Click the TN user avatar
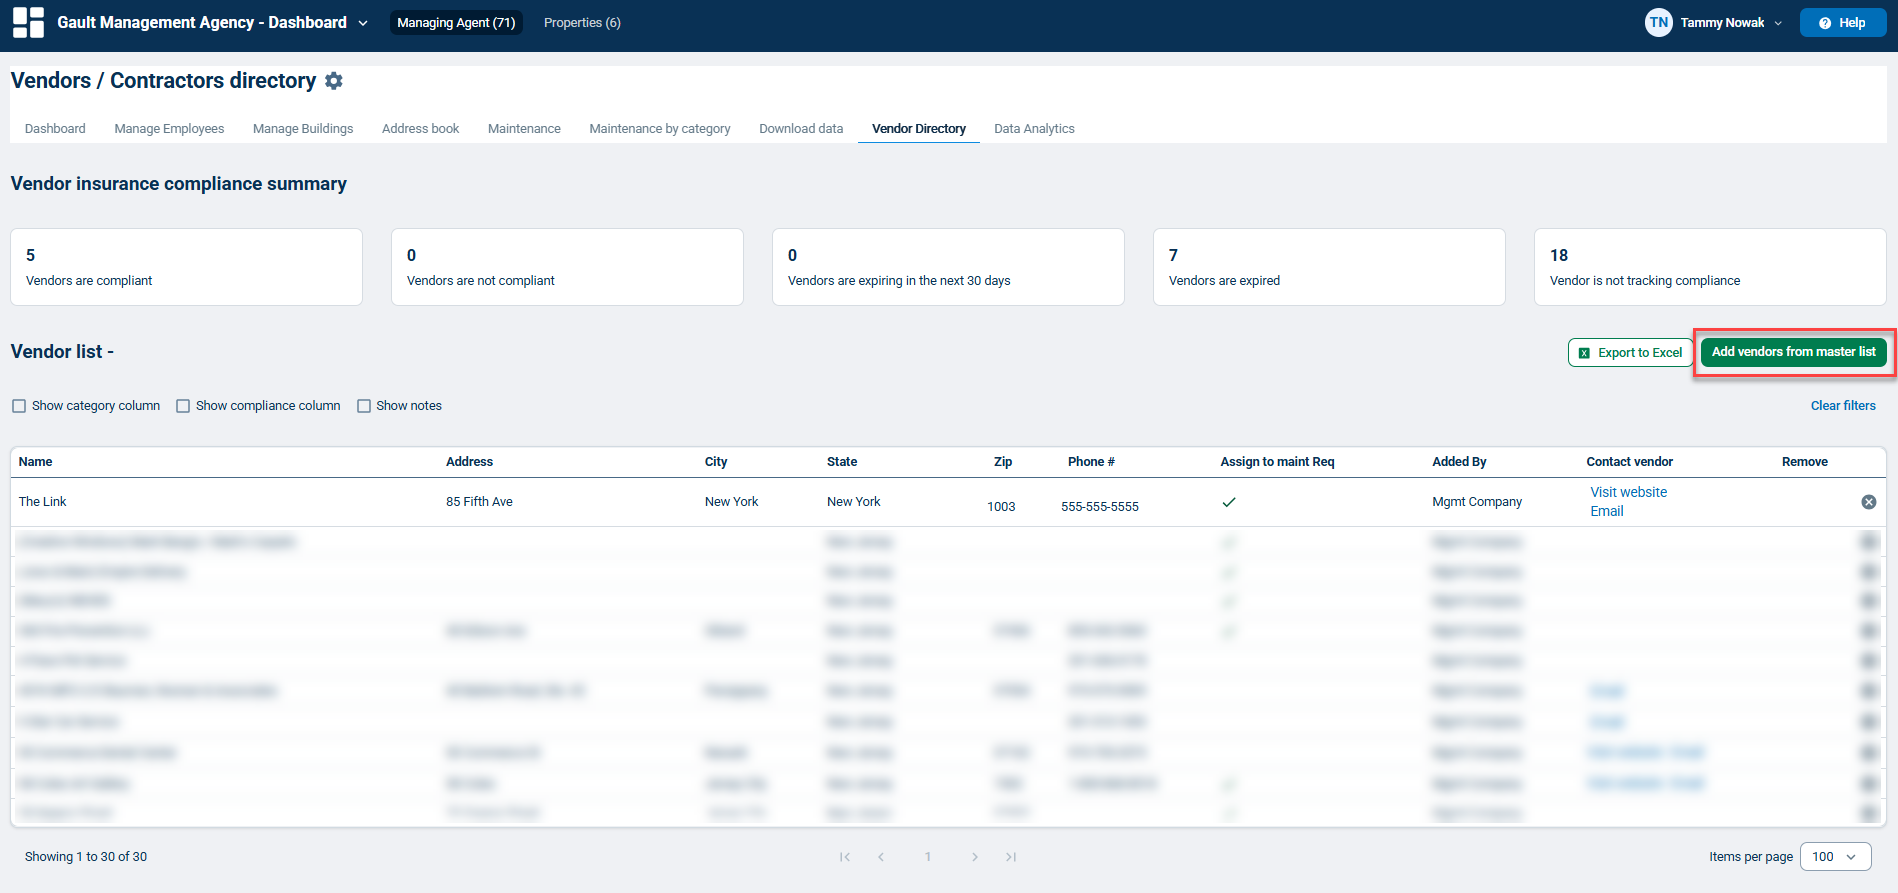 tap(1659, 22)
